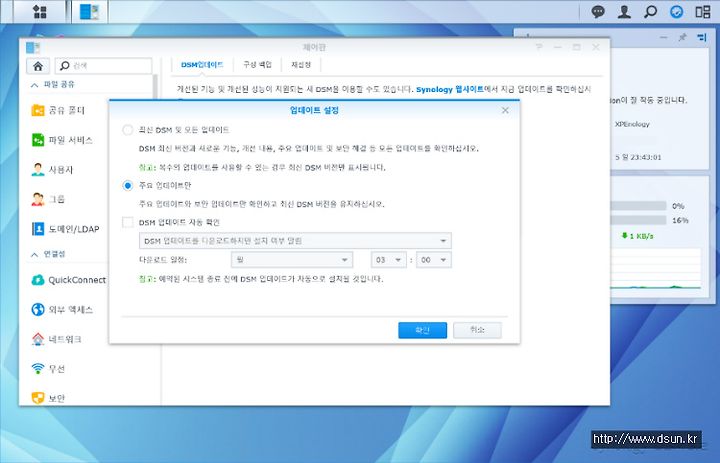Open 외부 액세스 in sidebar
The width and height of the screenshot is (720, 463).
pyautogui.click(x=62, y=310)
